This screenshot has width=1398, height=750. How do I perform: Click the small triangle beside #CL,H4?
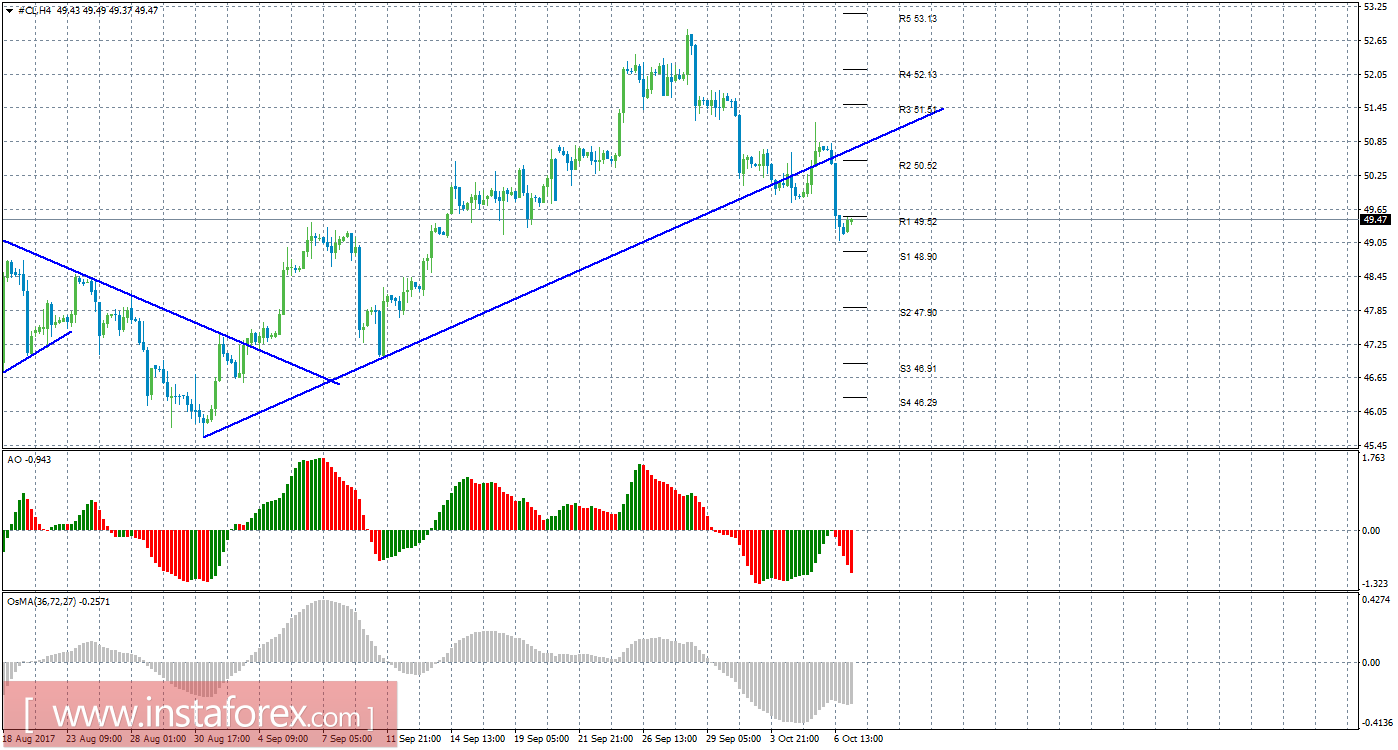(x=9, y=9)
